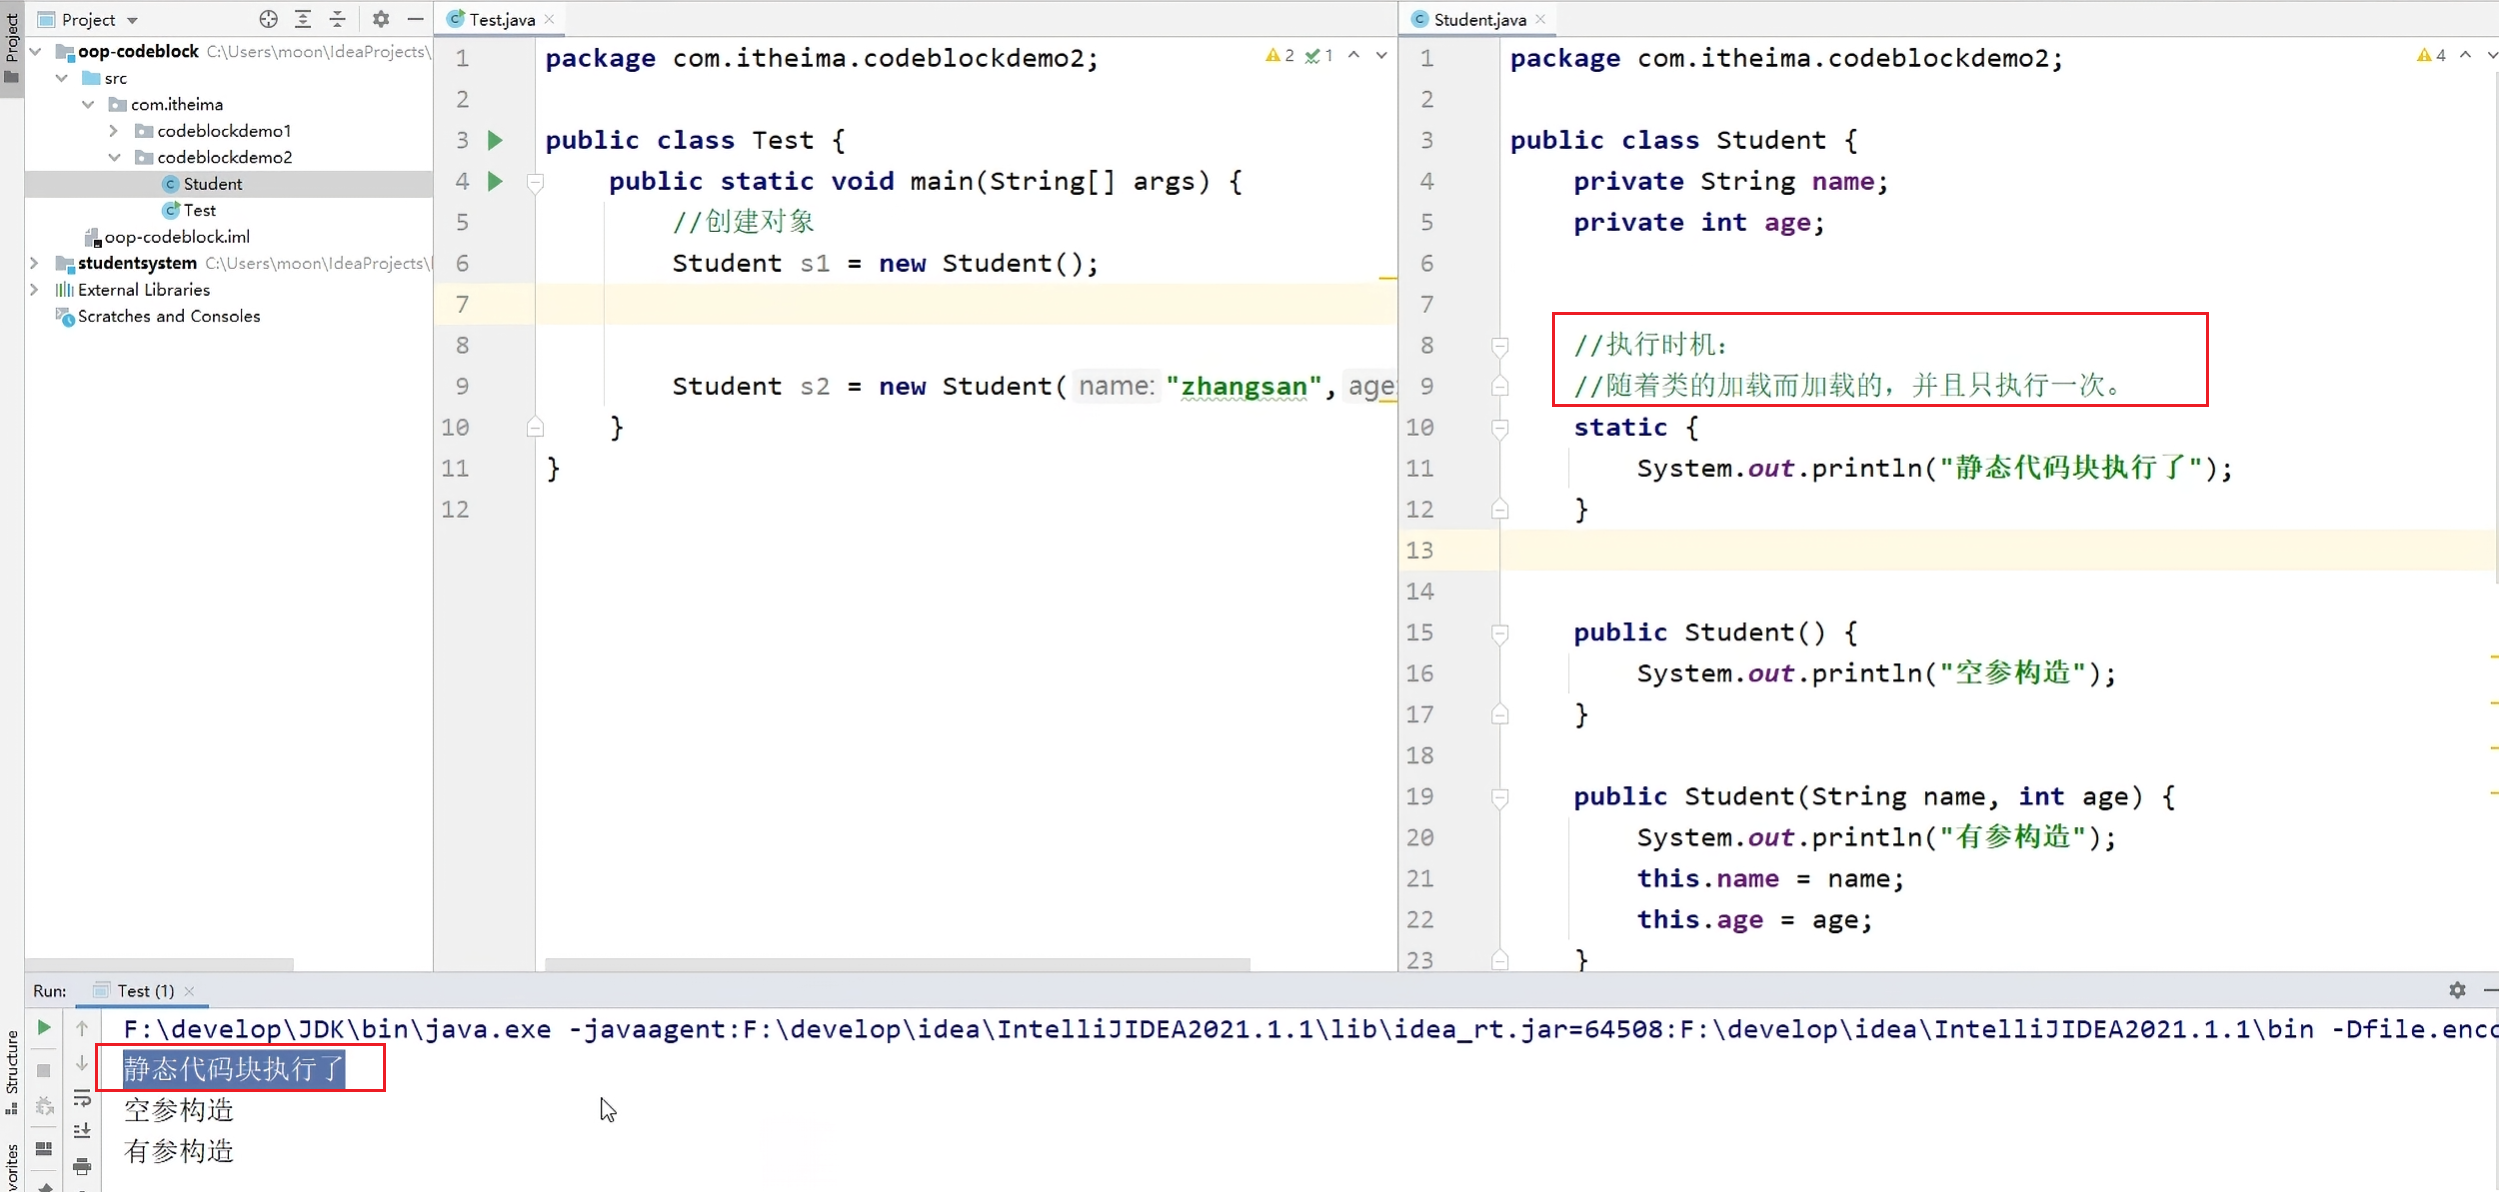Select the Test (1) run tab

[145, 990]
